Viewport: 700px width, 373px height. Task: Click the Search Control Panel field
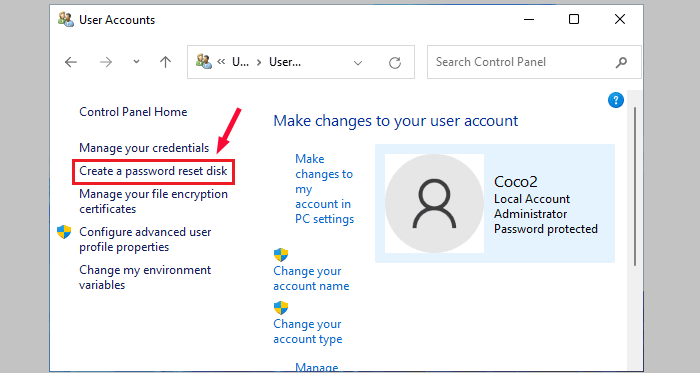(x=534, y=62)
